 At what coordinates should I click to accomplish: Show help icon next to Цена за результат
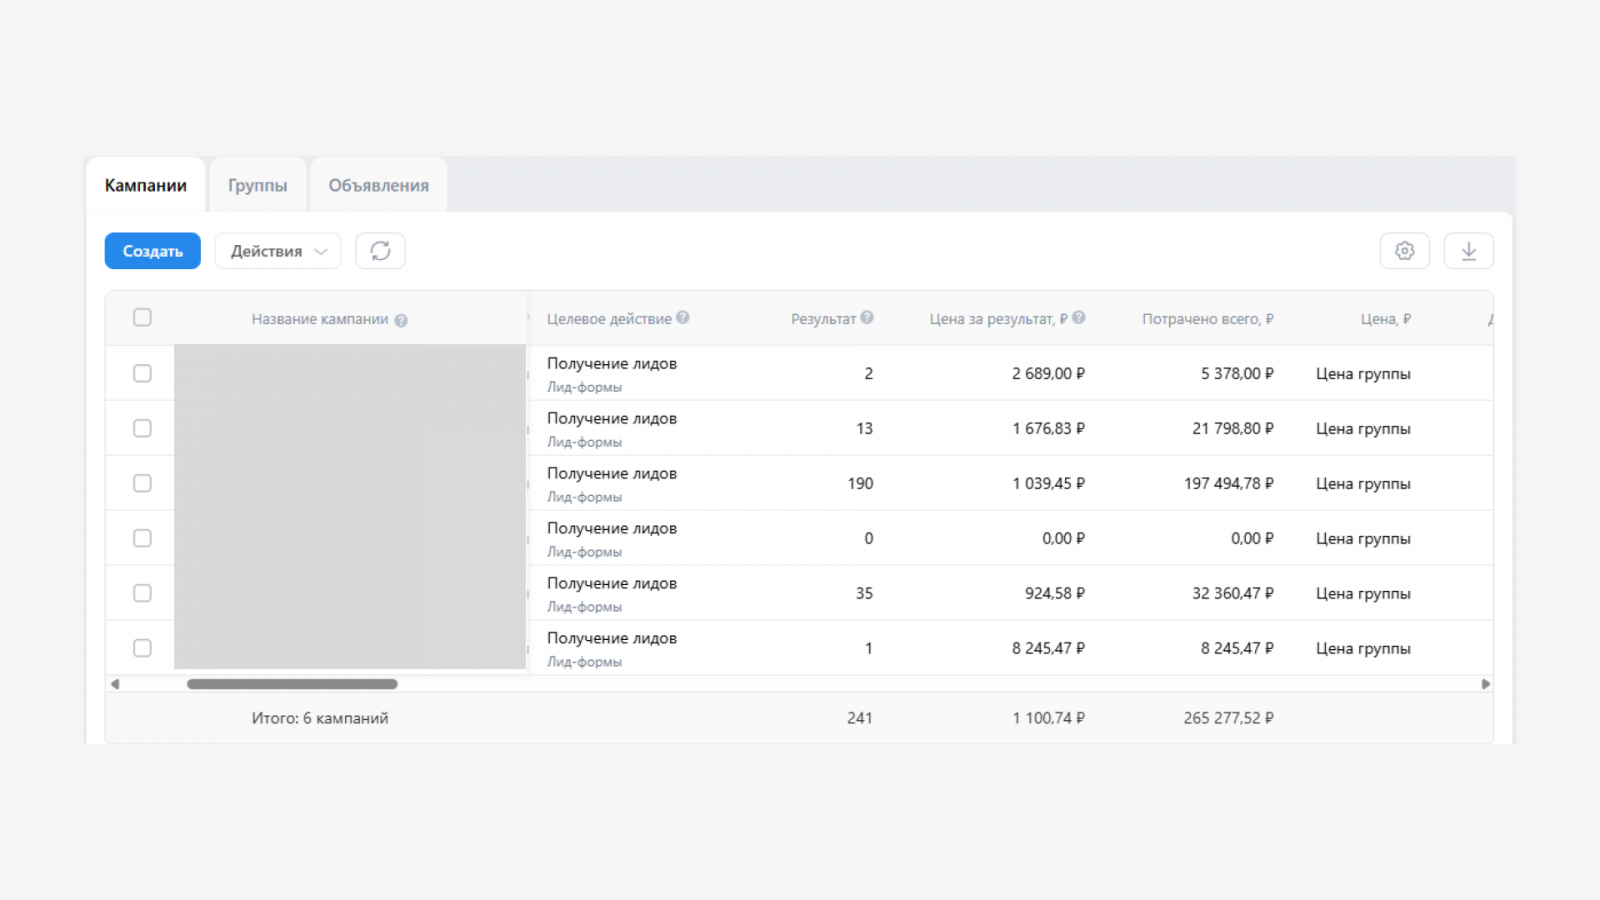pos(1079,317)
